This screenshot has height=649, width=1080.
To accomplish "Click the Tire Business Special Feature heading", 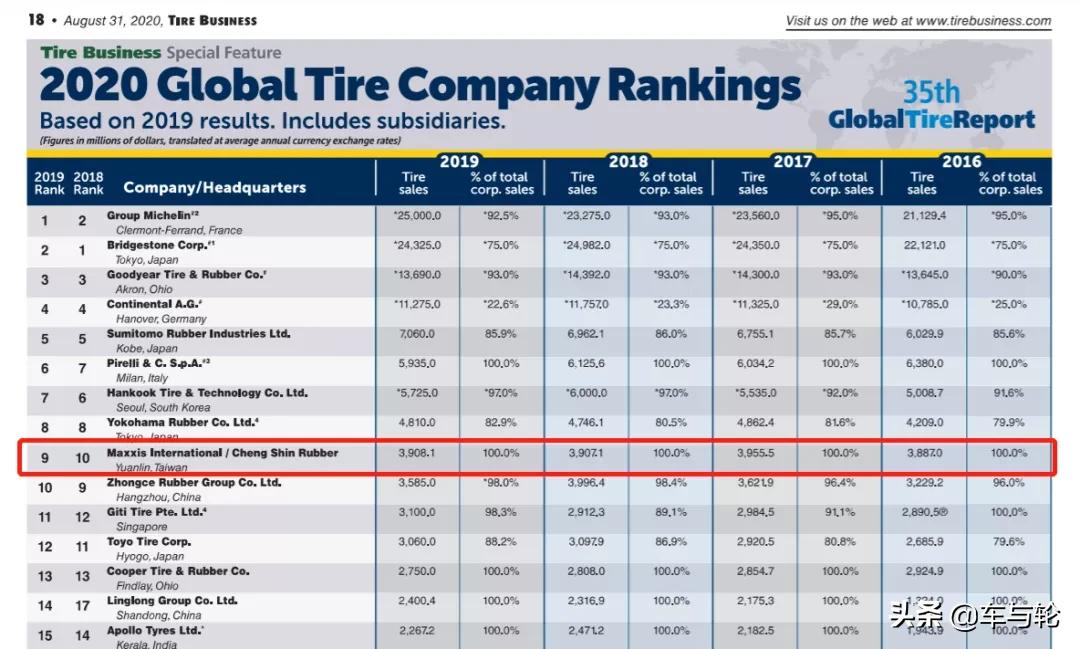I will tap(160, 52).
